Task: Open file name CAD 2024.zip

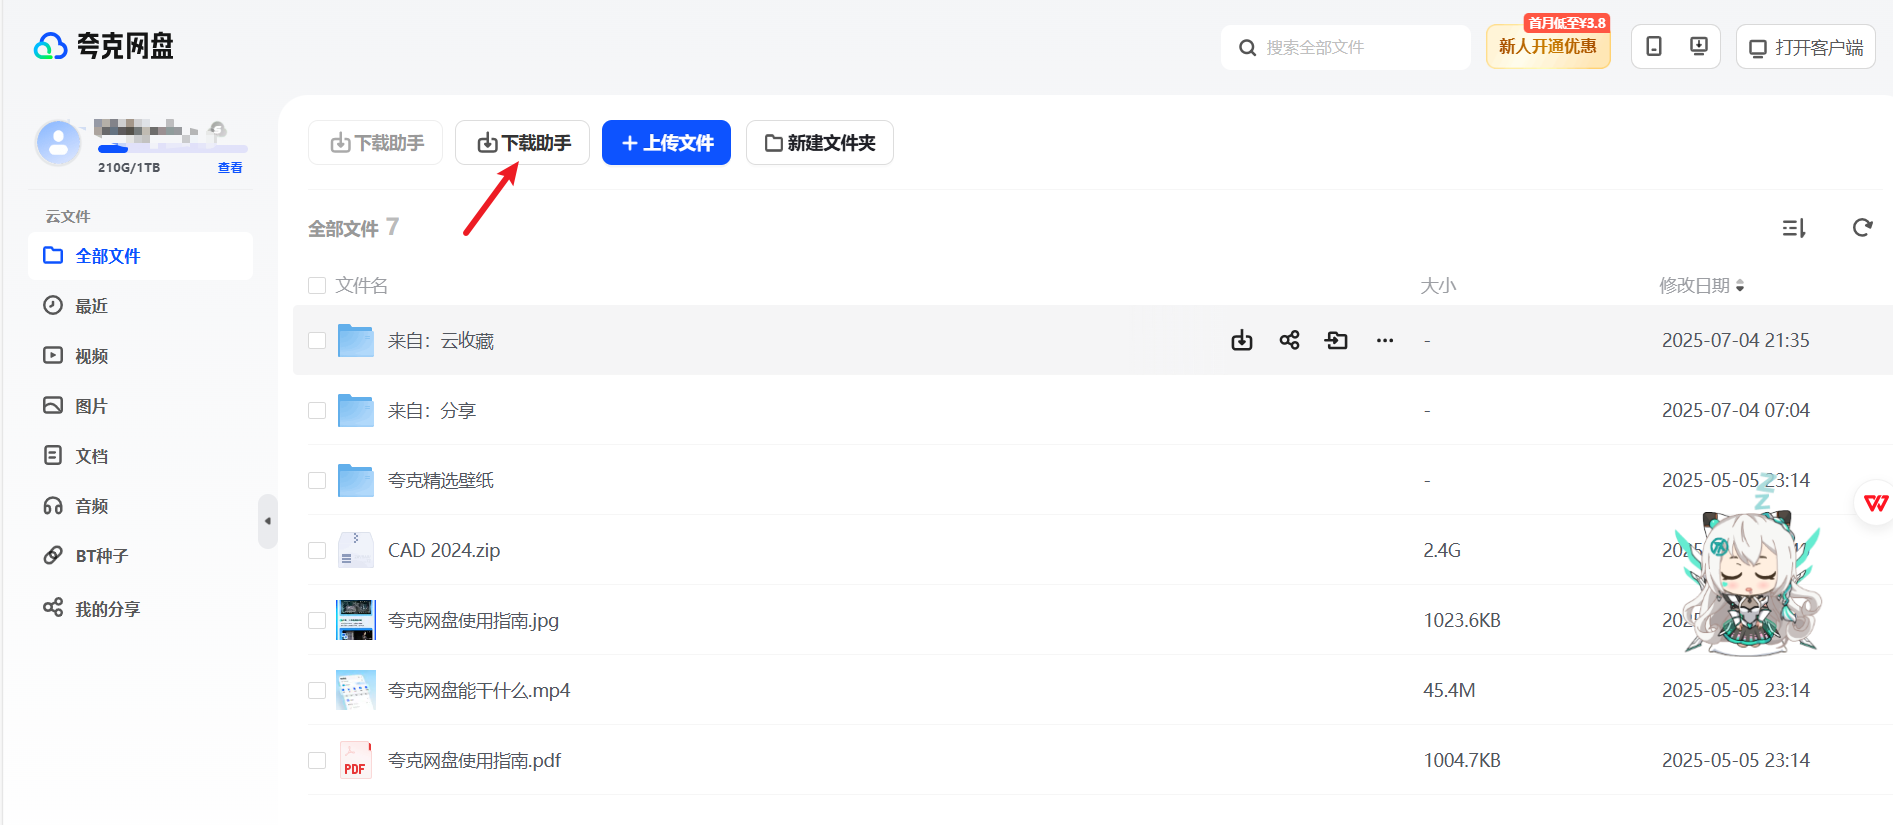Action: pos(444,550)
